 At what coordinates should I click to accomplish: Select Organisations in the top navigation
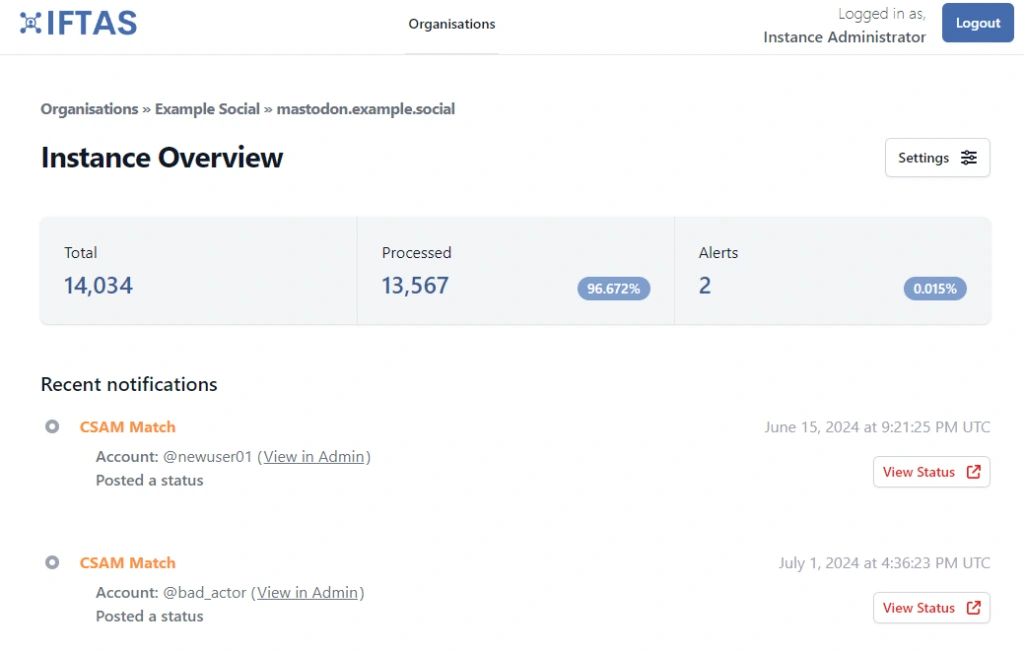point(452,24)
